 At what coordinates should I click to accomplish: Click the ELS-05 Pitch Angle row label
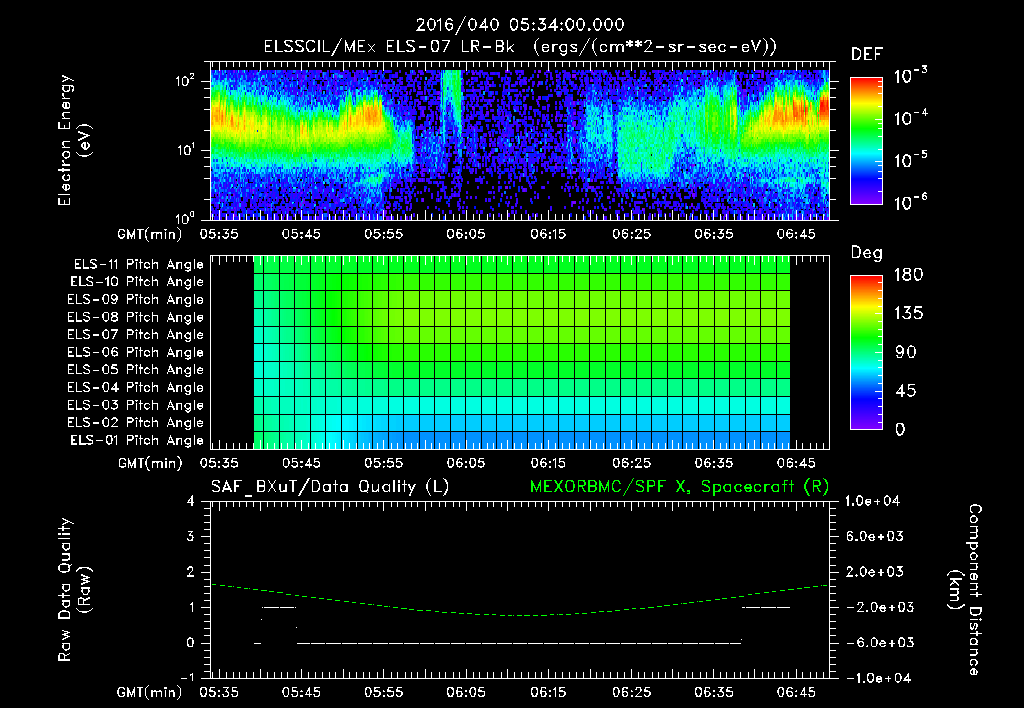135,370
